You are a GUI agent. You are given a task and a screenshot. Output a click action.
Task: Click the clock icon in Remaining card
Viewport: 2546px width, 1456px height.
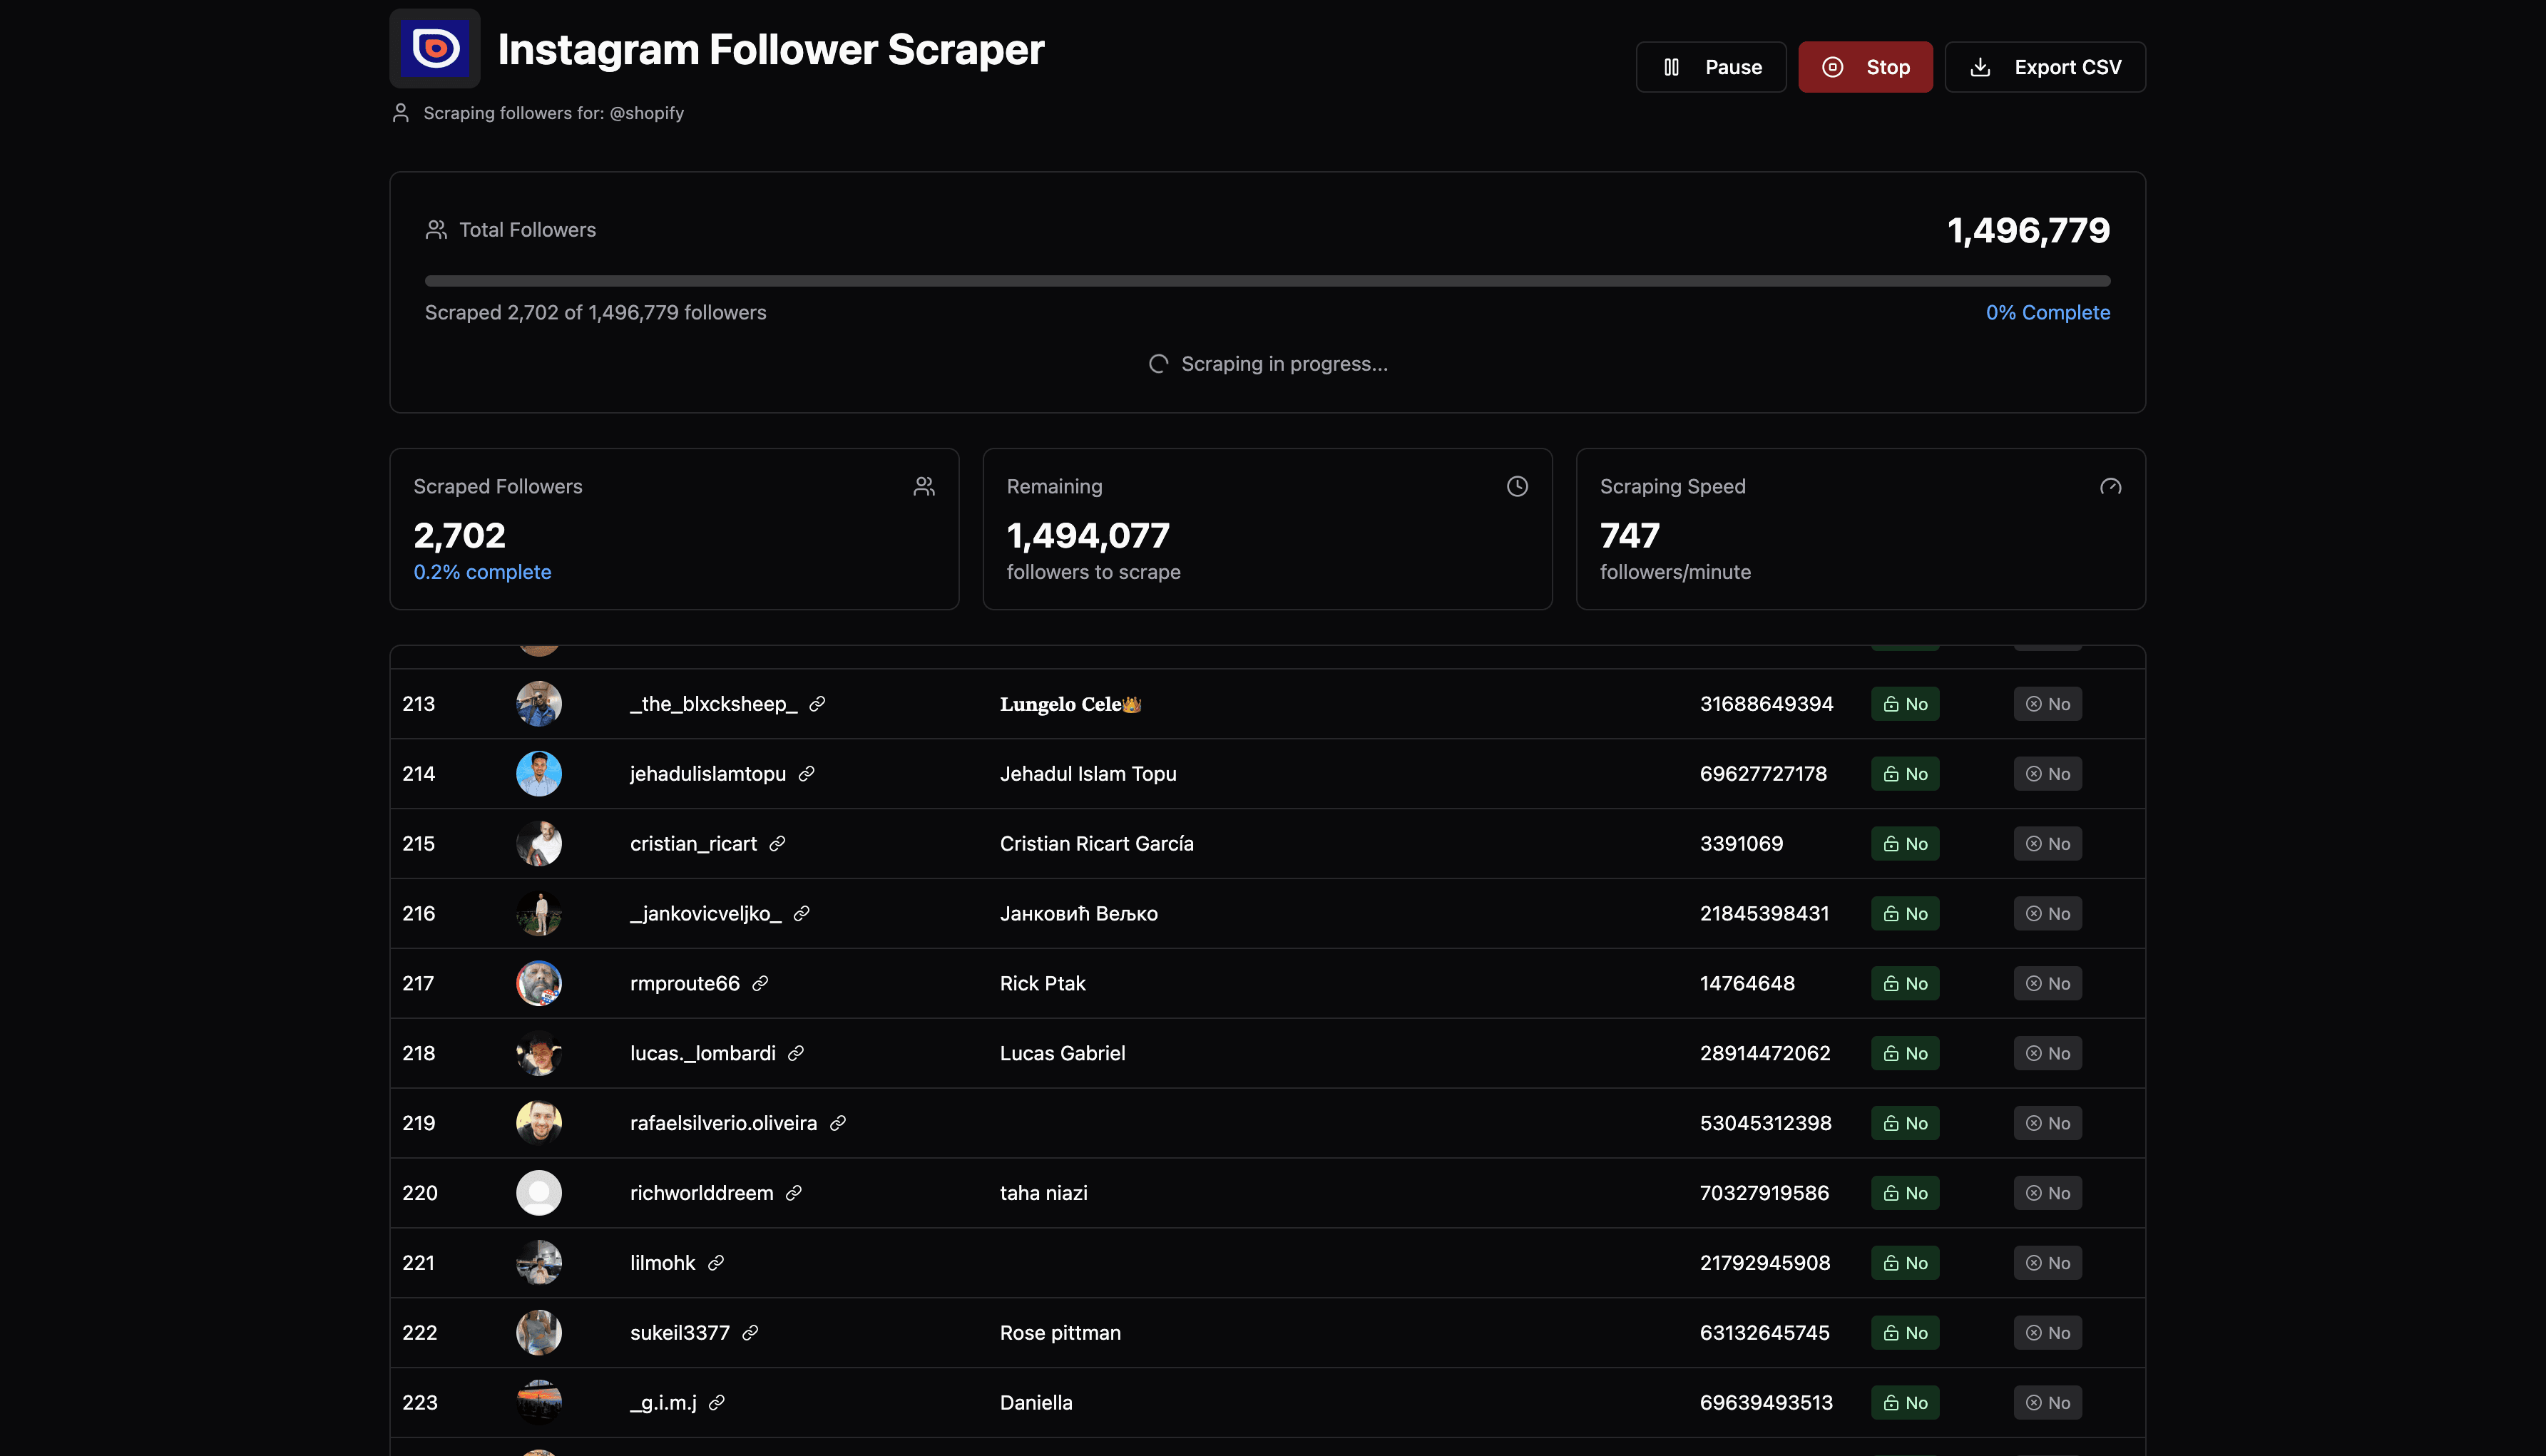coord(1517,486)
